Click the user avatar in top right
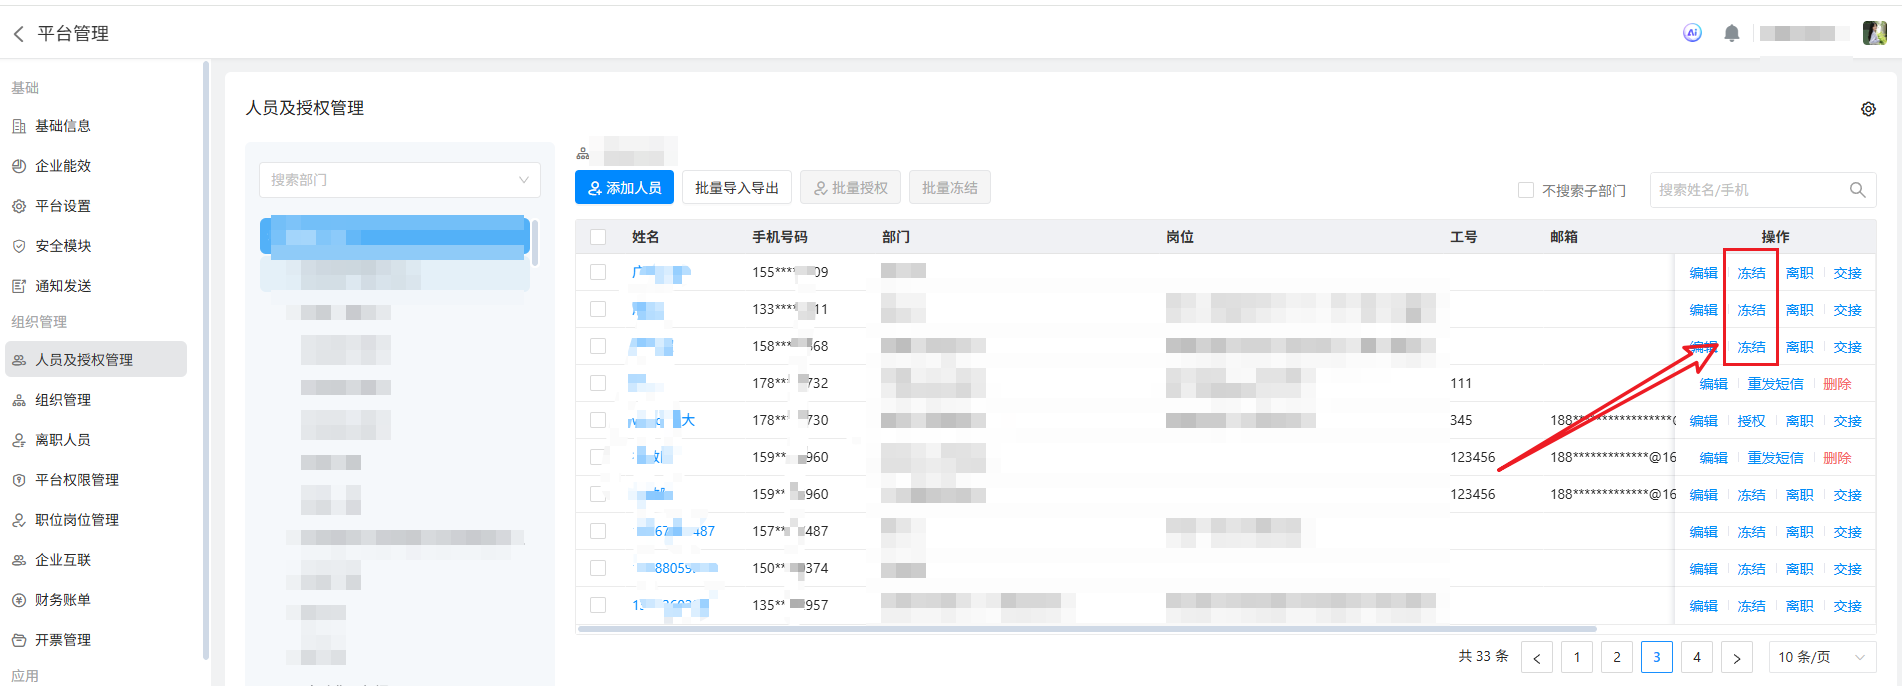Screen dimensions: 1902x686 pos(1874,33)
